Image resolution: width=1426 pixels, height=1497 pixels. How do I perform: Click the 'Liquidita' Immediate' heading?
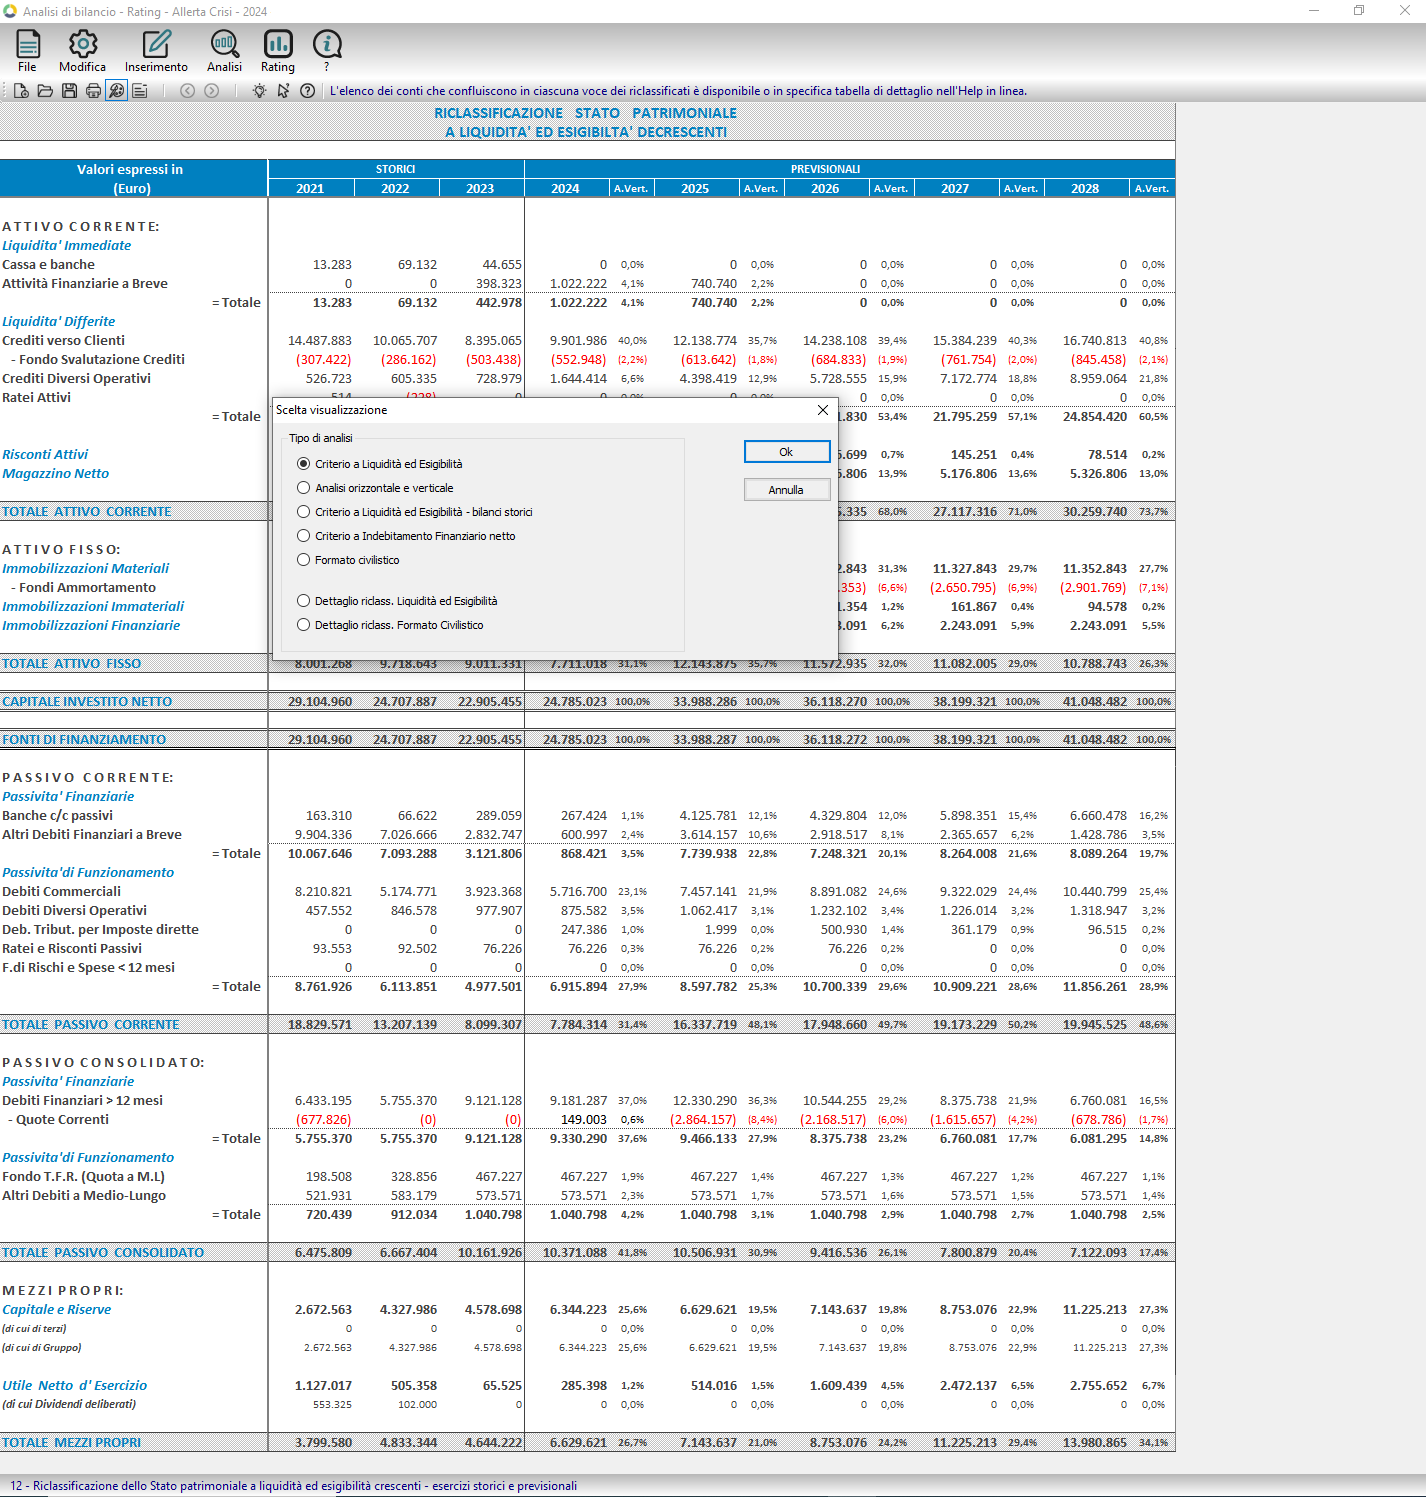click(x=66, y=246)
